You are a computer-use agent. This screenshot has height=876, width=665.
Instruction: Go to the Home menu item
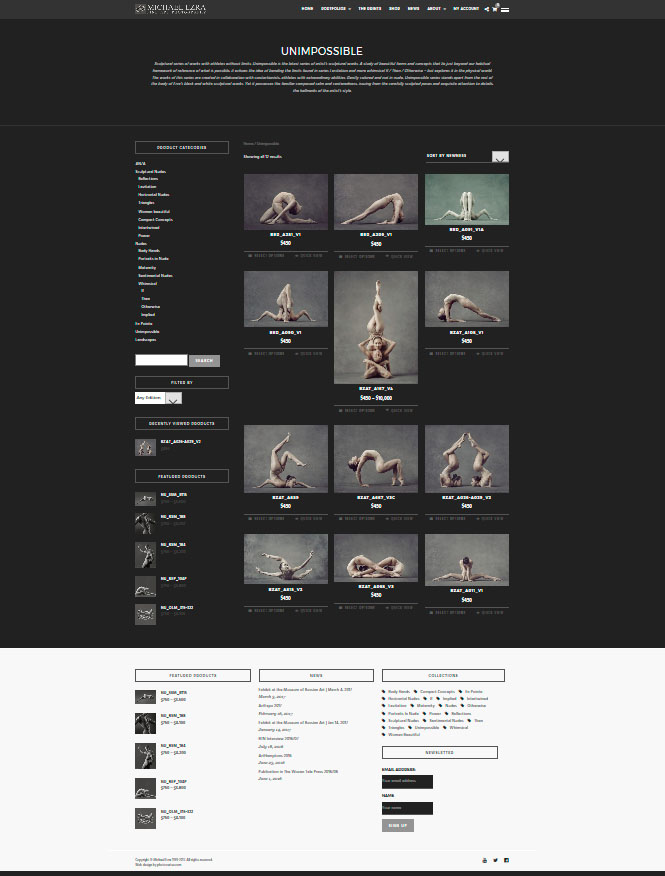[x=307, y=9]
